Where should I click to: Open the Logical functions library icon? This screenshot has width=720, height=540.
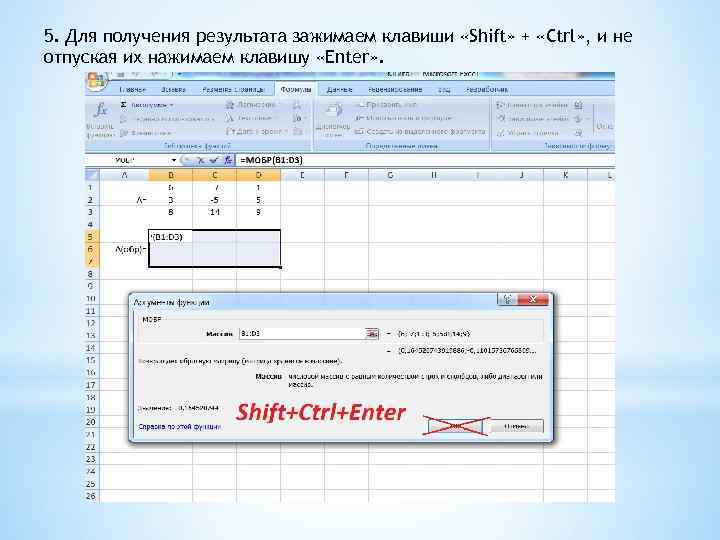coord(230,105)
